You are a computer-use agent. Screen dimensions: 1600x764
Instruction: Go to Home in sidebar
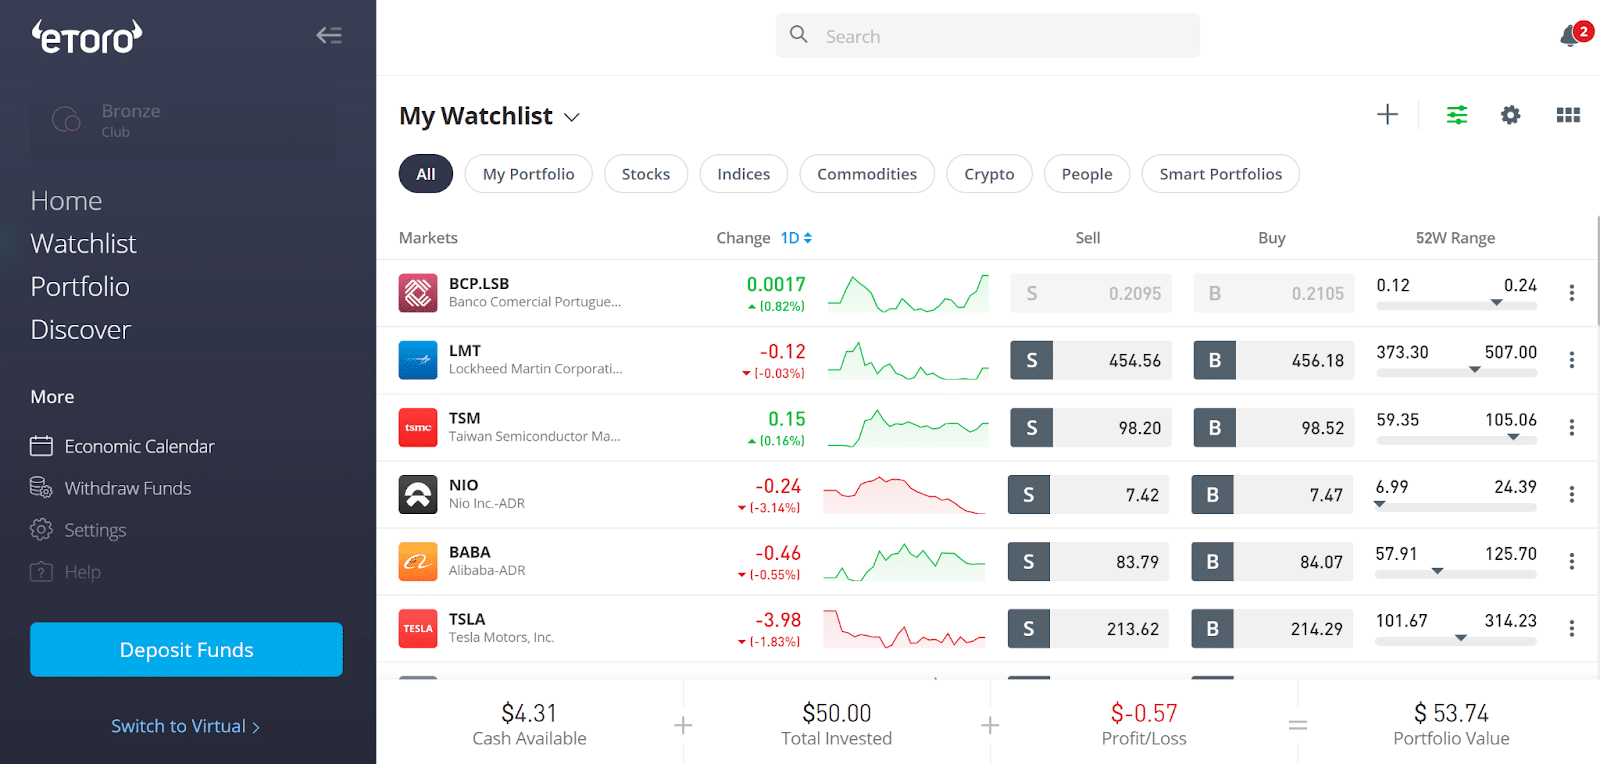pos(66,201)
